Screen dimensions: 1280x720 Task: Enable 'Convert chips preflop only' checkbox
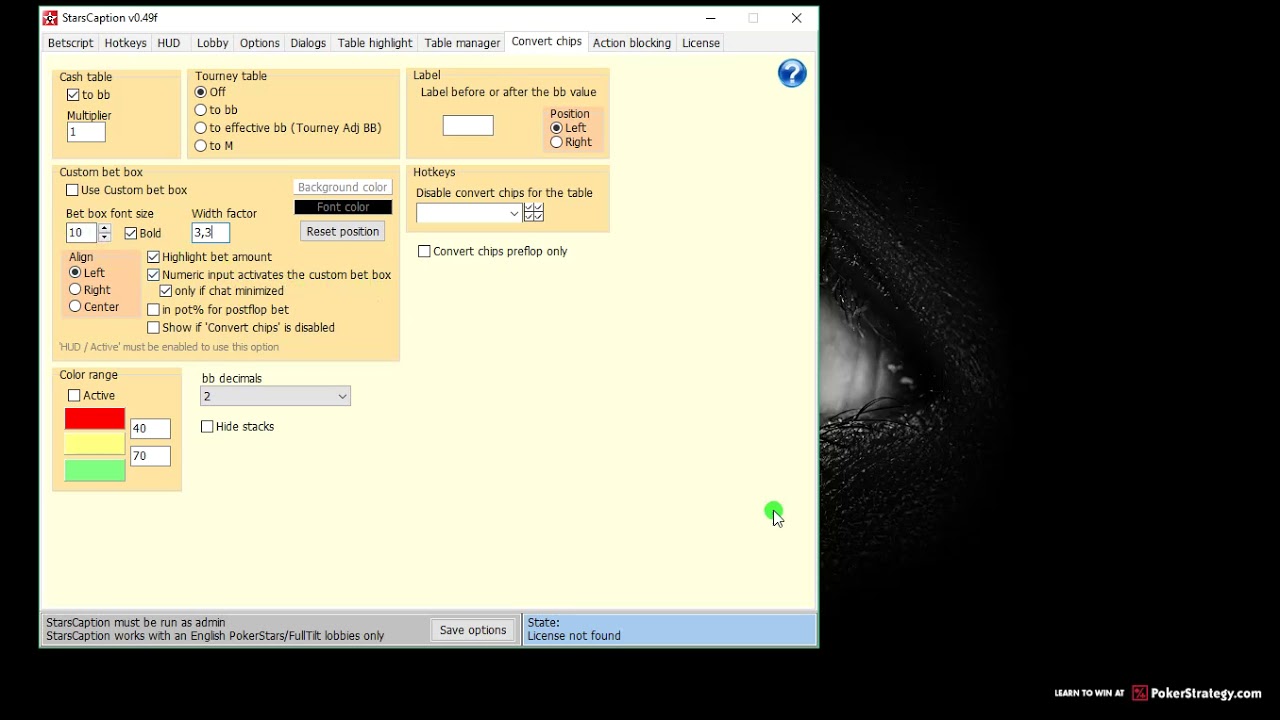pos(424,252)
